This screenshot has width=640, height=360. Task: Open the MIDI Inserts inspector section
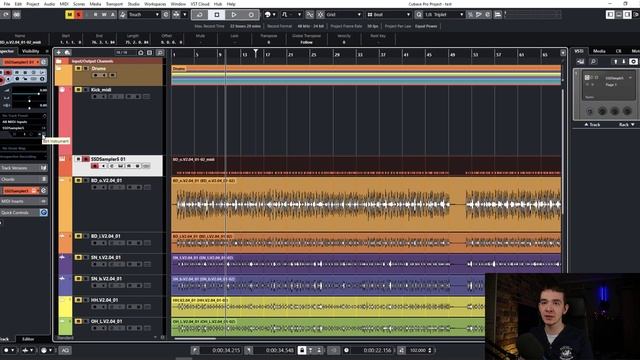coord(24,201)
